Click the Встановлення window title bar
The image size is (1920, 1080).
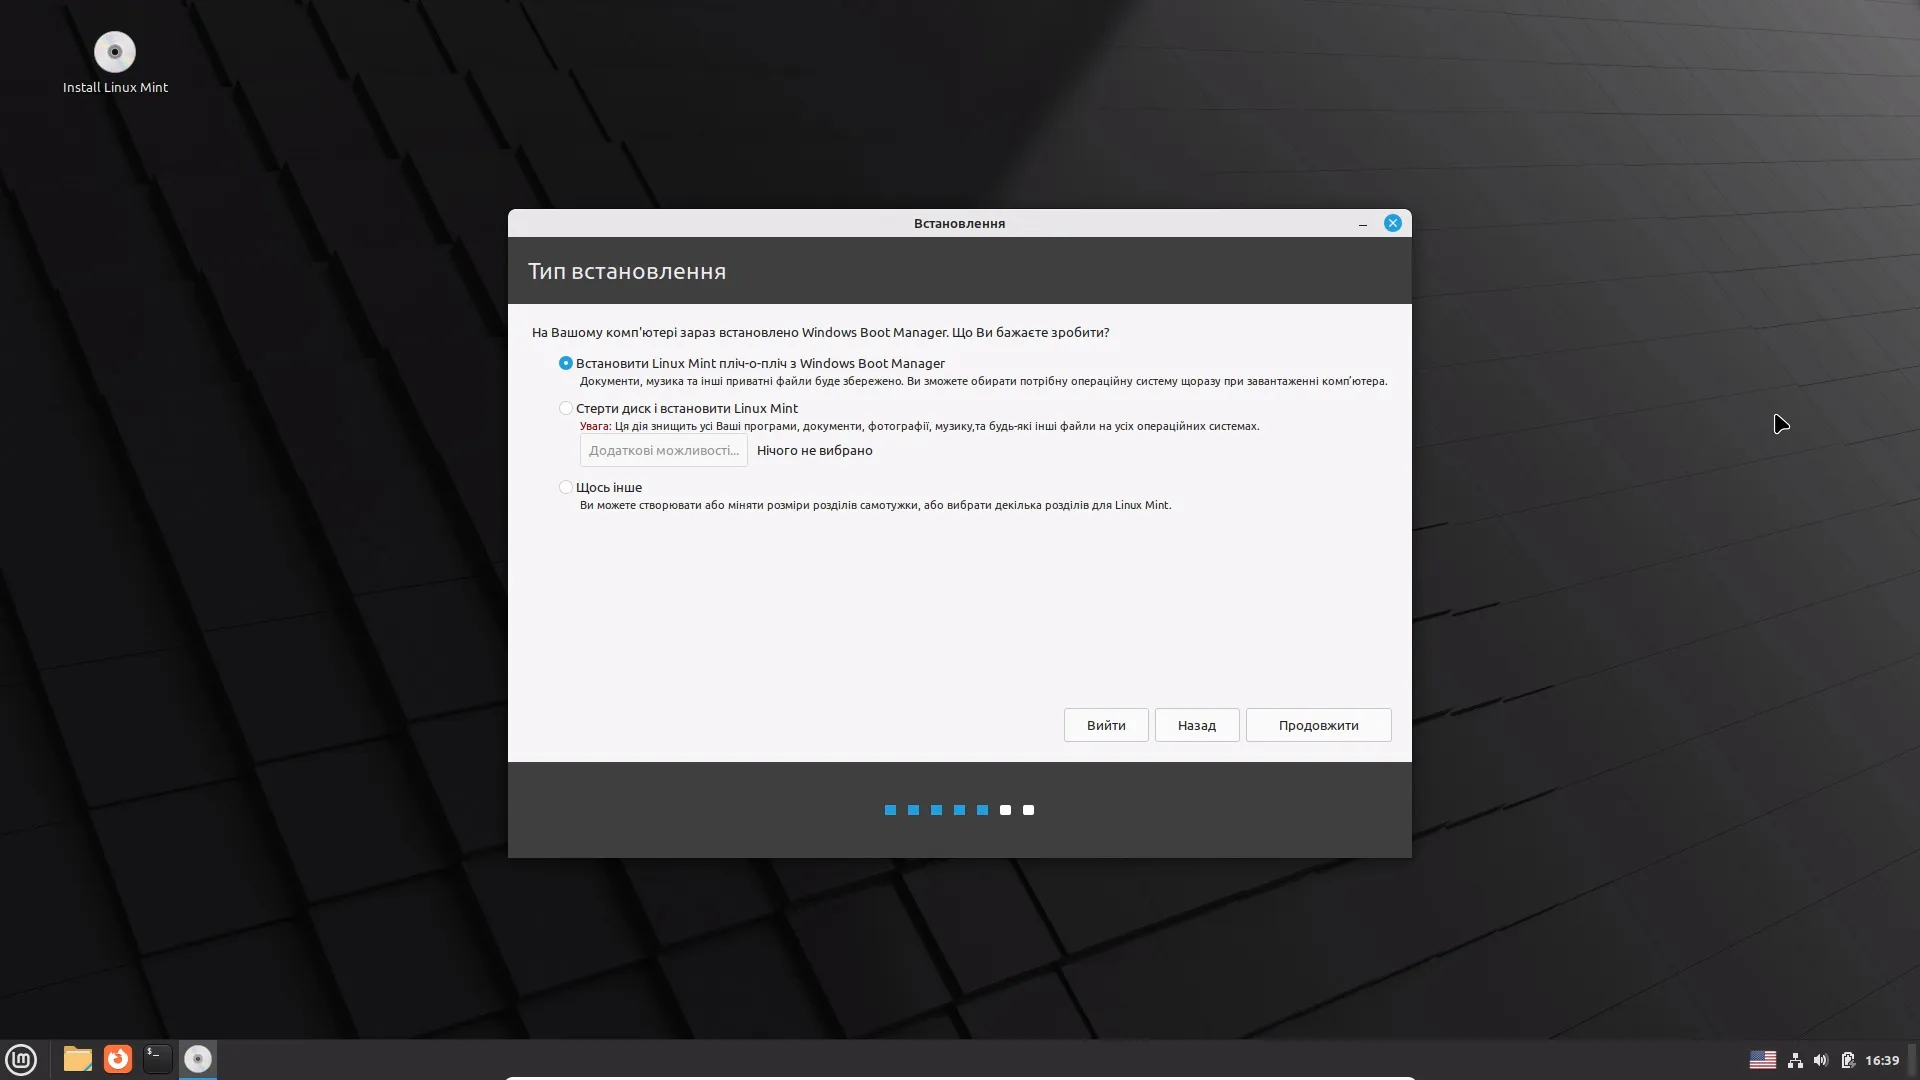tap(959, 223)
